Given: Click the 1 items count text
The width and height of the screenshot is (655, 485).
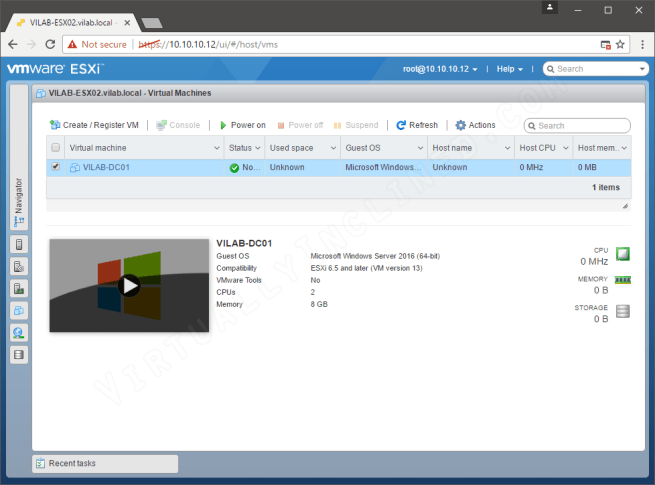Looking at the screenshot, I should 606,187.
